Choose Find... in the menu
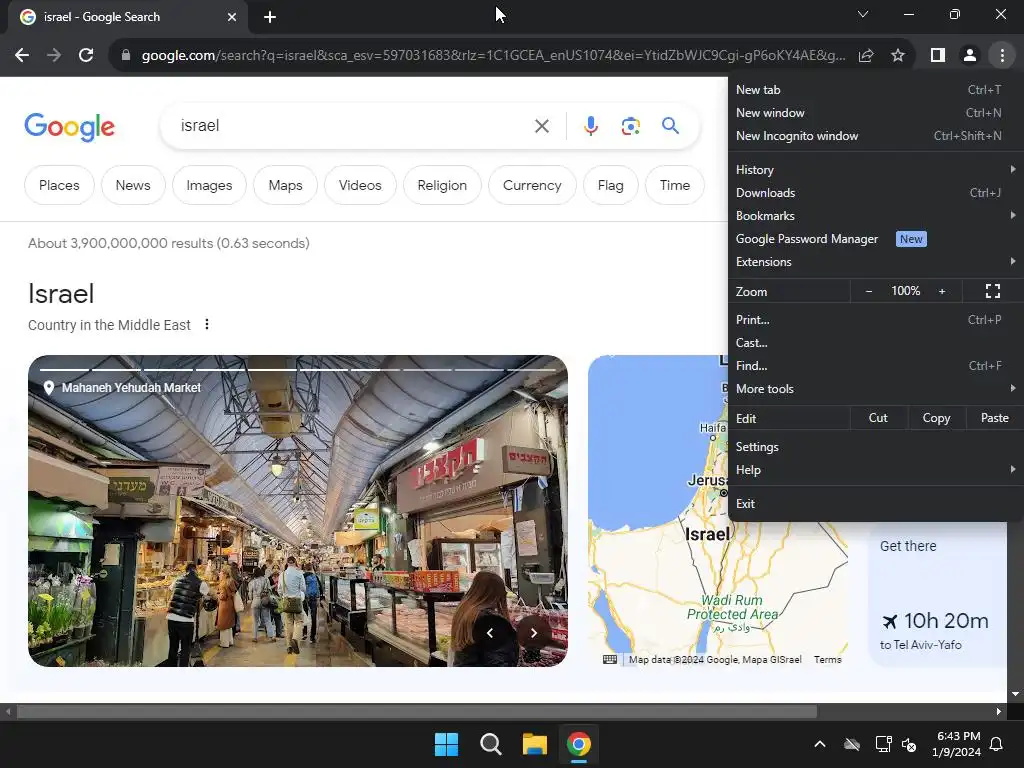 coord(875,366)
